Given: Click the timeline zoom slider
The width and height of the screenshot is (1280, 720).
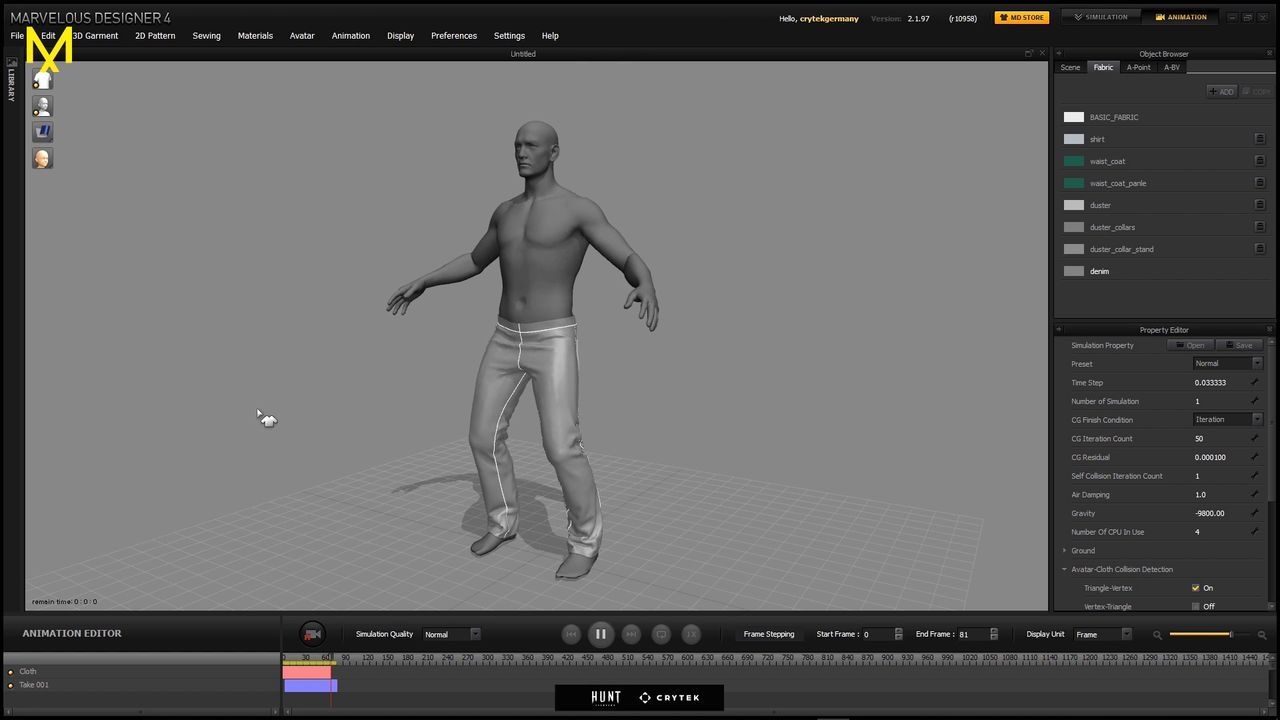Looking at the screenshot, I should click(1209, 634).
